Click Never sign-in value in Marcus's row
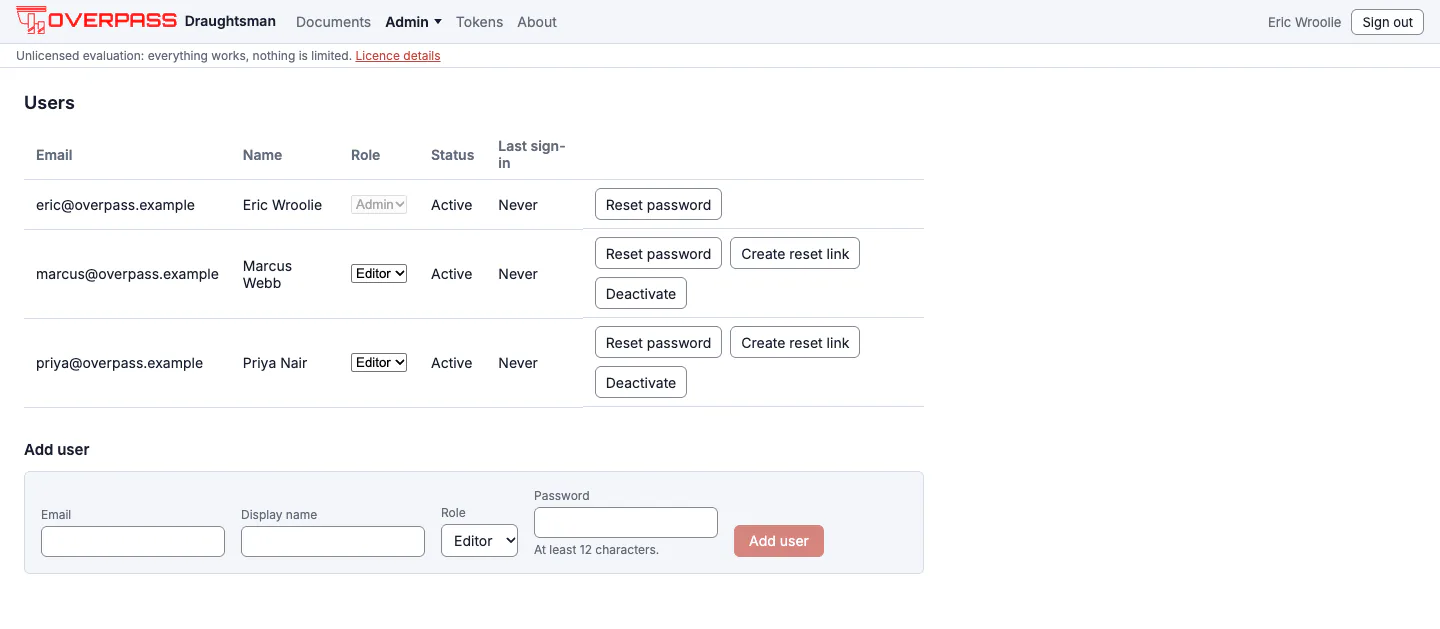The image size is (1440, 629). point(518,274)
